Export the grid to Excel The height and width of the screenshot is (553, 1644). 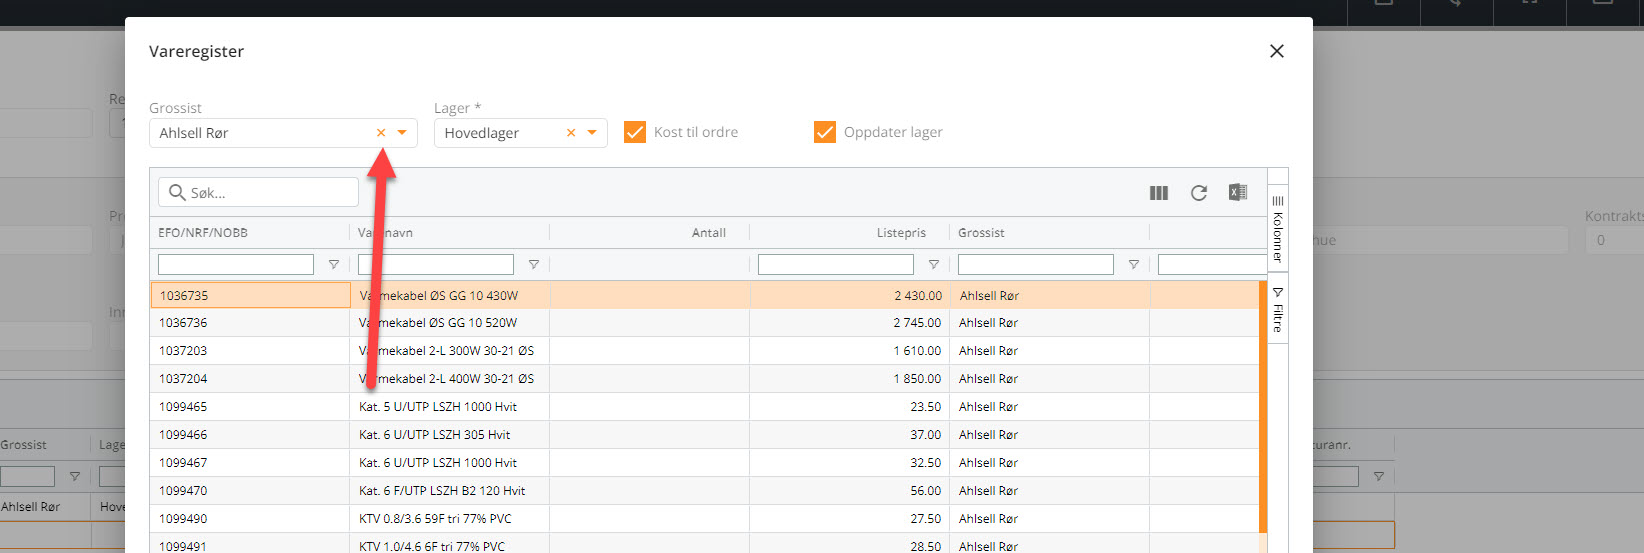[x=1238, y=193]
